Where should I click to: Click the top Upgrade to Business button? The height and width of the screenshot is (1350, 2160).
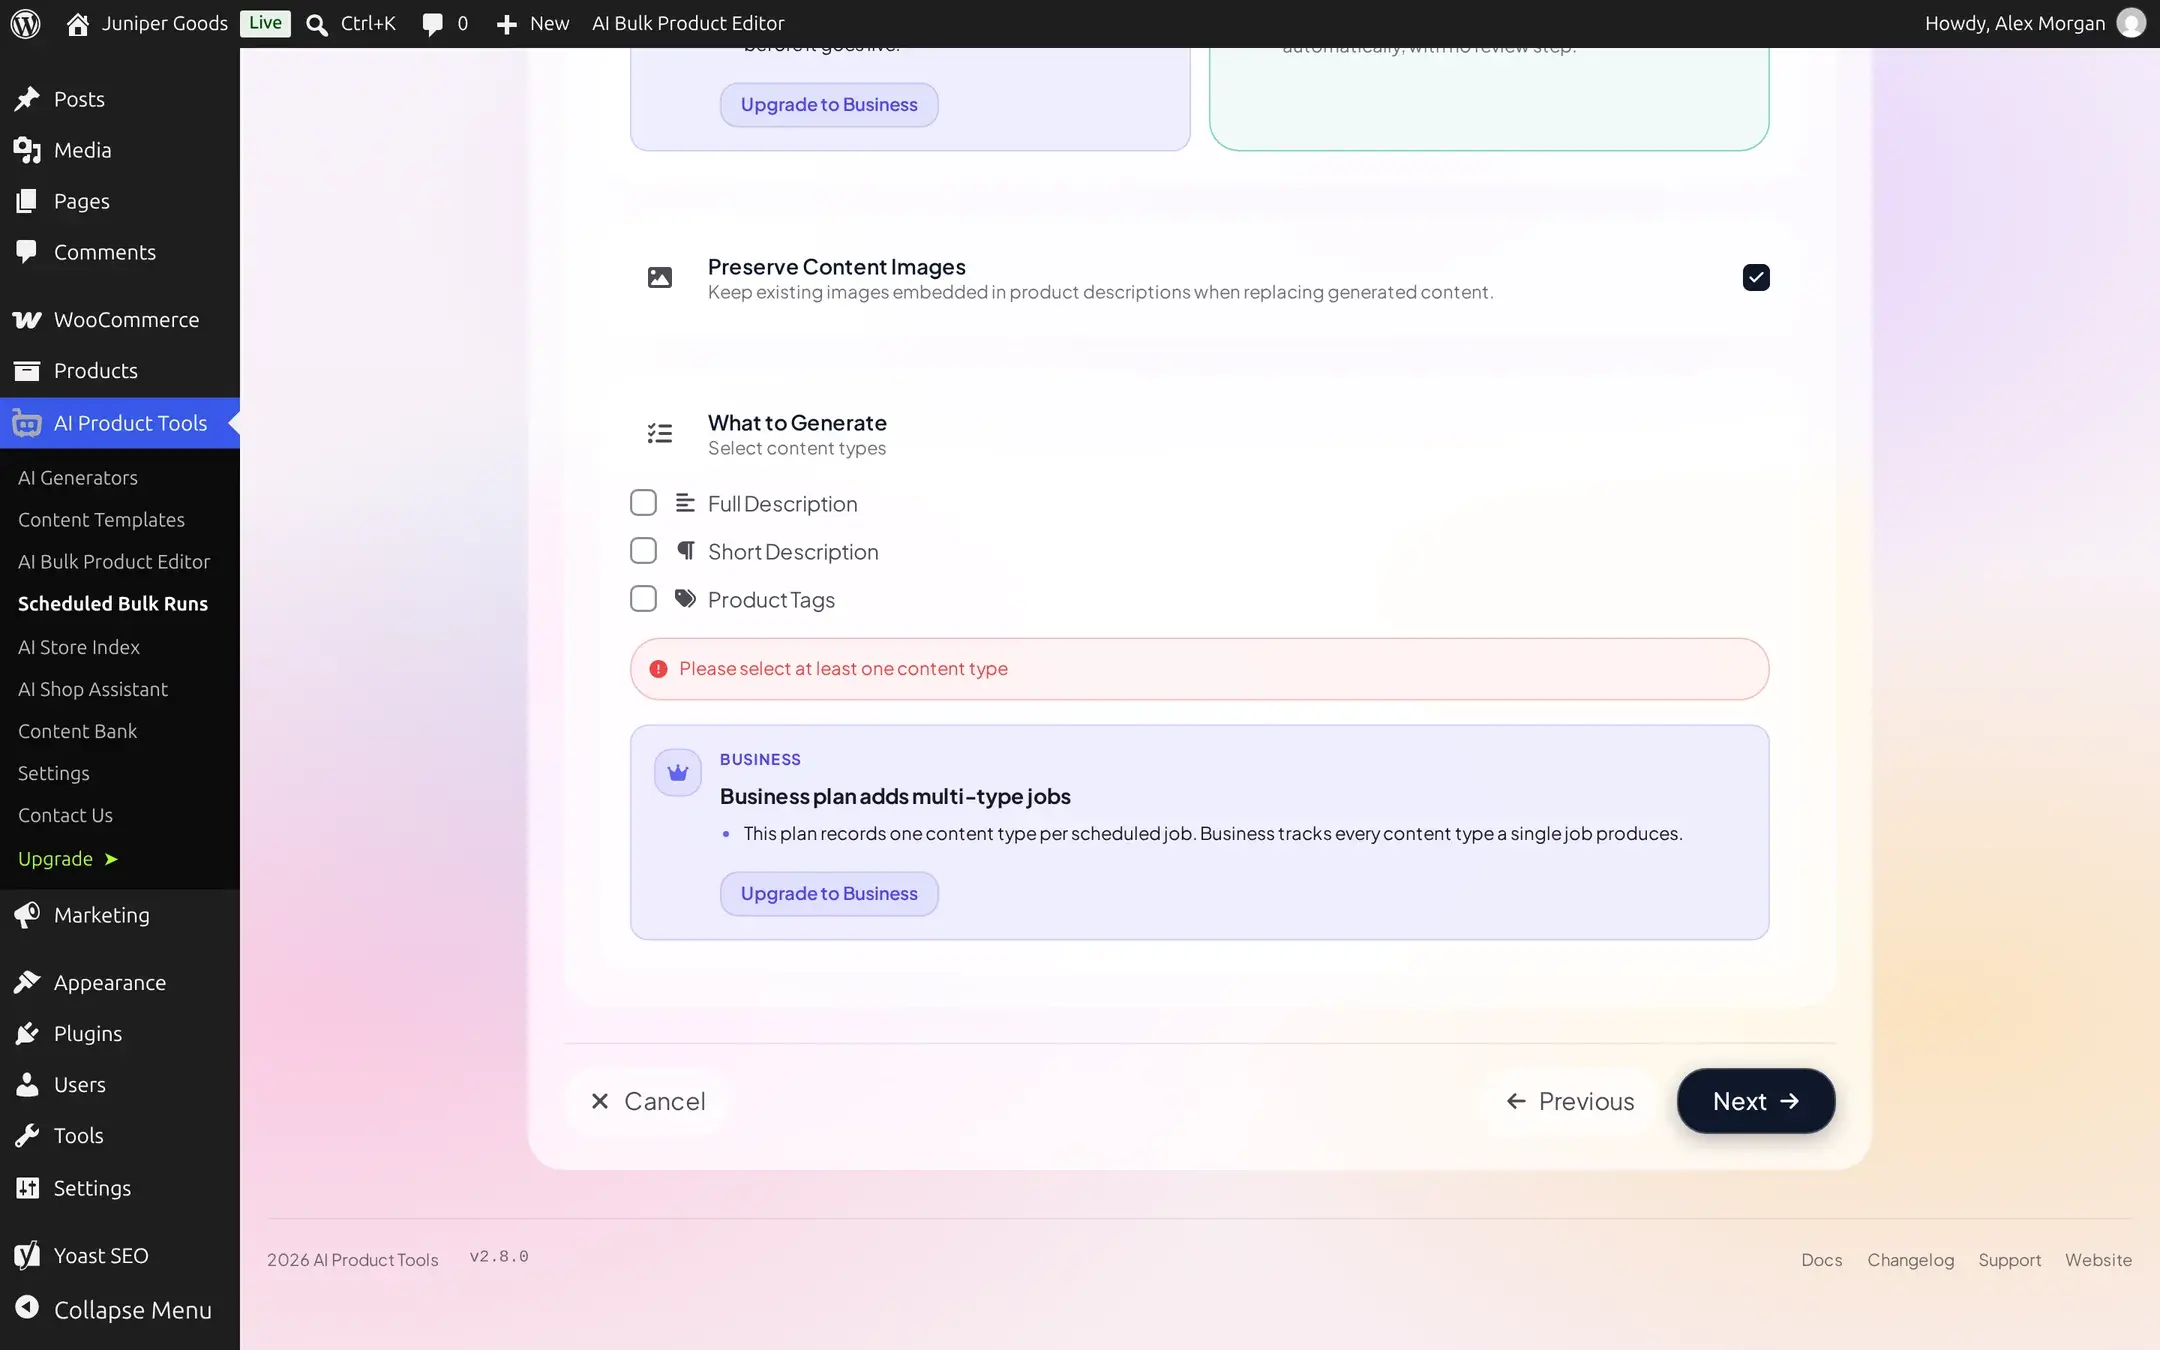(x=829, y=104)
